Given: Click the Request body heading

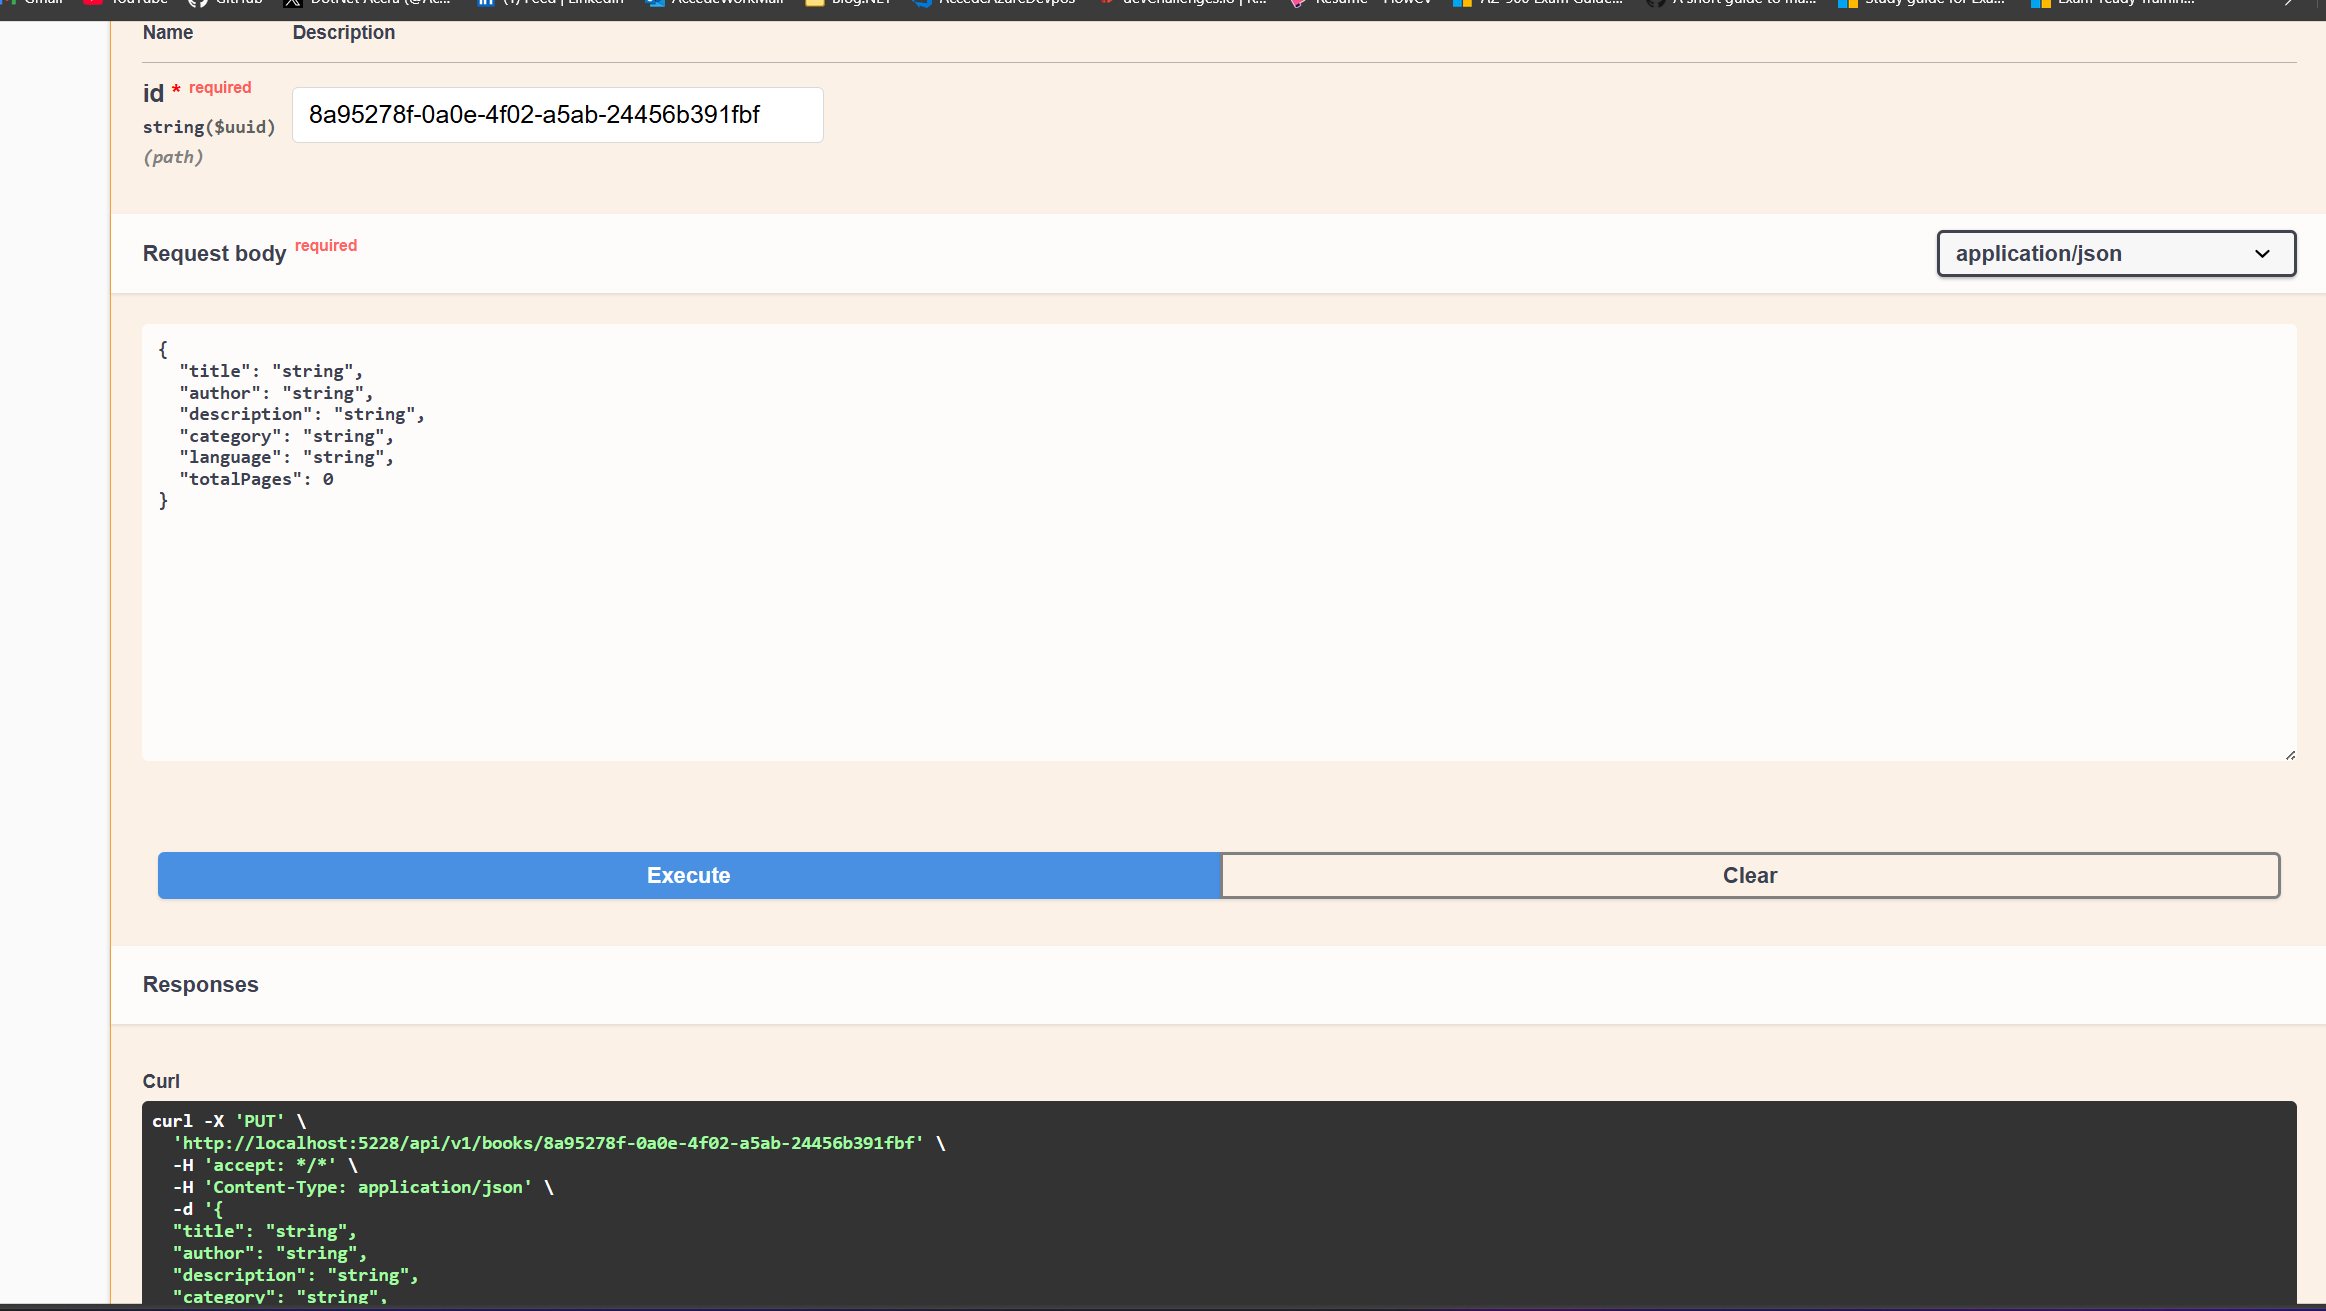Looking at the screenshot, I should [x=215, y=254].
